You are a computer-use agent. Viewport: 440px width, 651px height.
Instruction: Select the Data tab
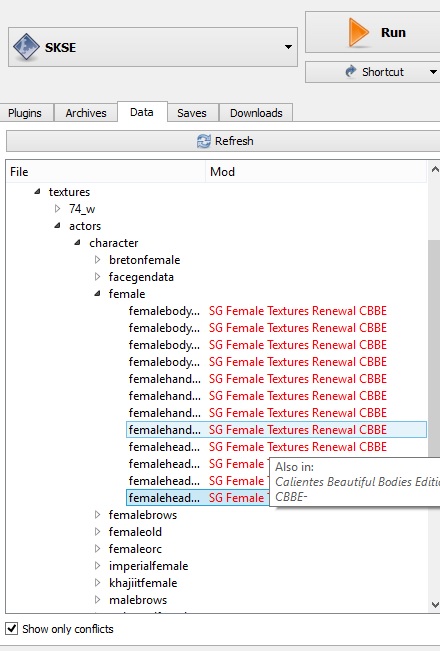coord(142,112)
